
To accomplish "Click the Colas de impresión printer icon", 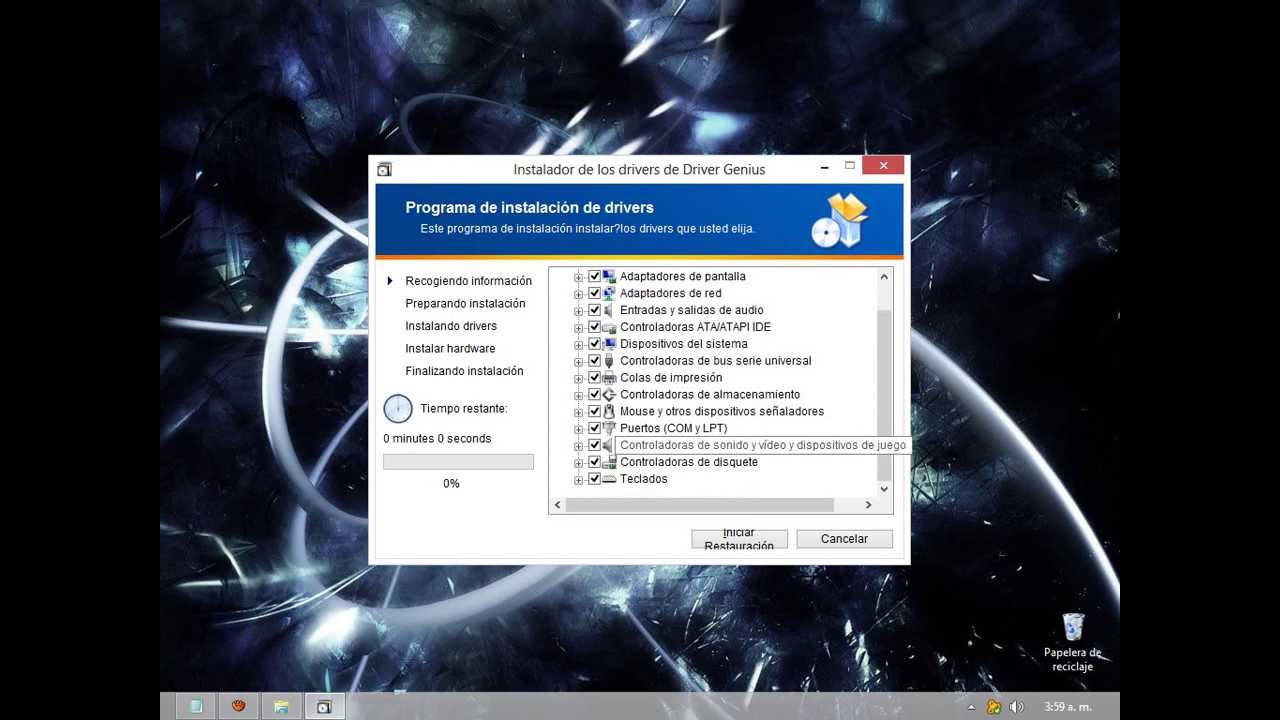I will [609, 378].
